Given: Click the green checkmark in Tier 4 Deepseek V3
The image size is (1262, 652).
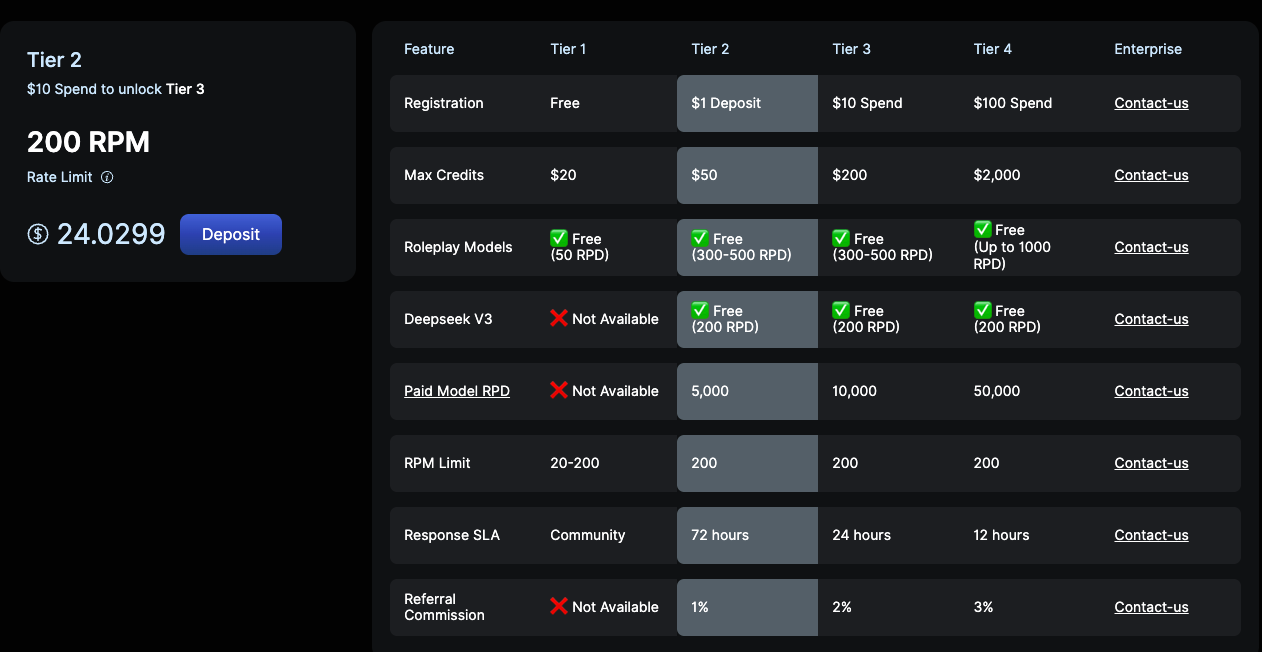Looking at the screenshot, I should point(983,310).
